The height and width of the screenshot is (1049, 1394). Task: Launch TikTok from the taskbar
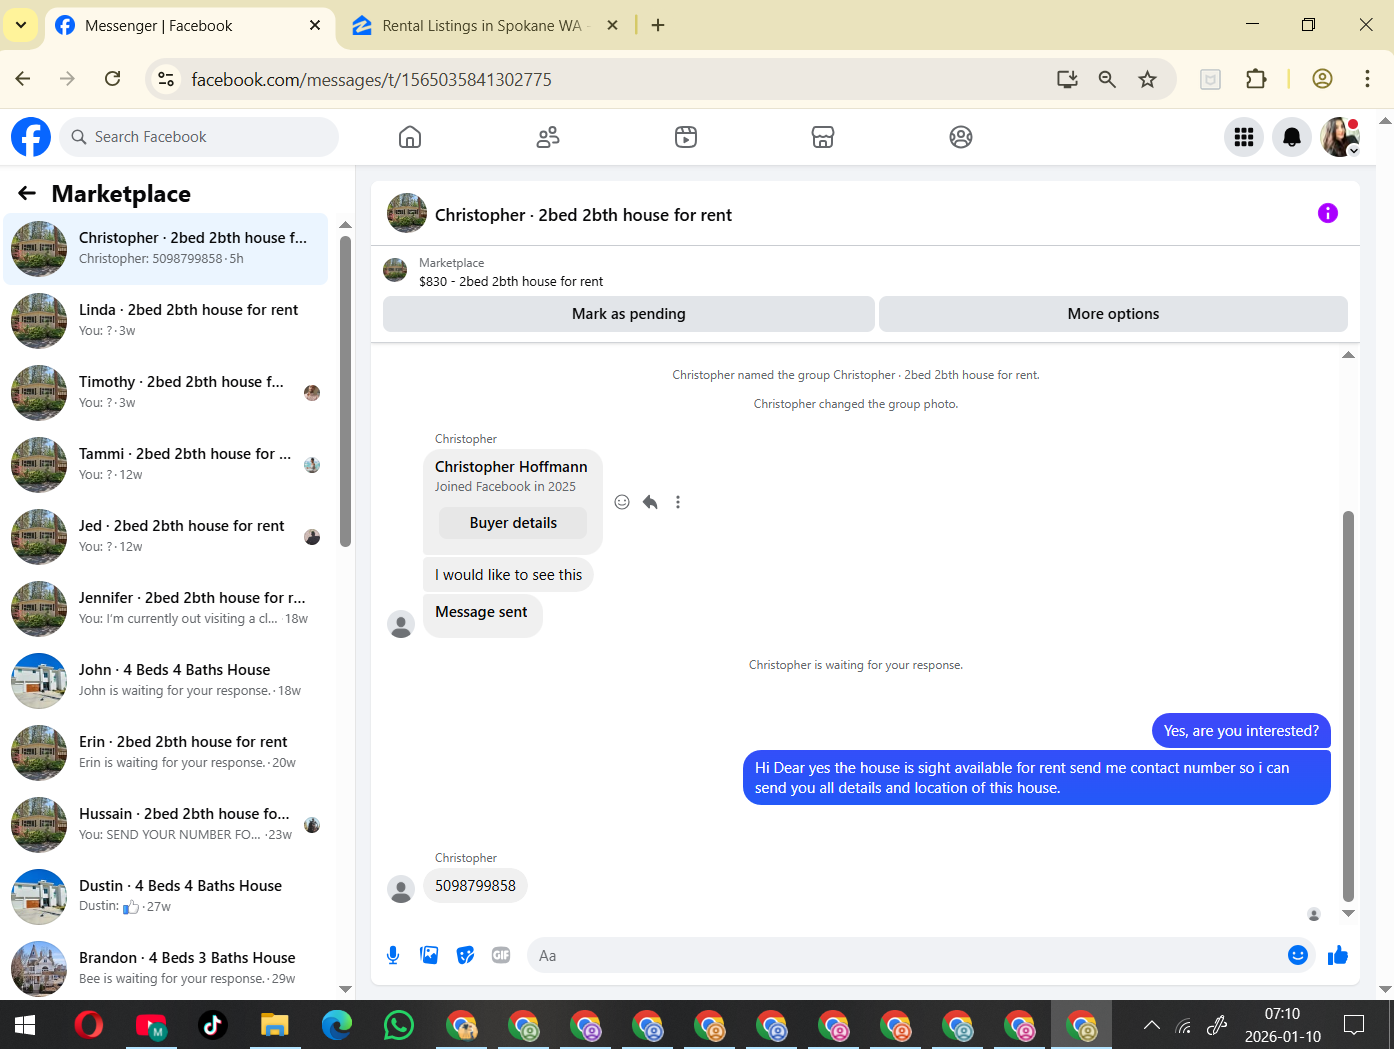click(213, 1025)
